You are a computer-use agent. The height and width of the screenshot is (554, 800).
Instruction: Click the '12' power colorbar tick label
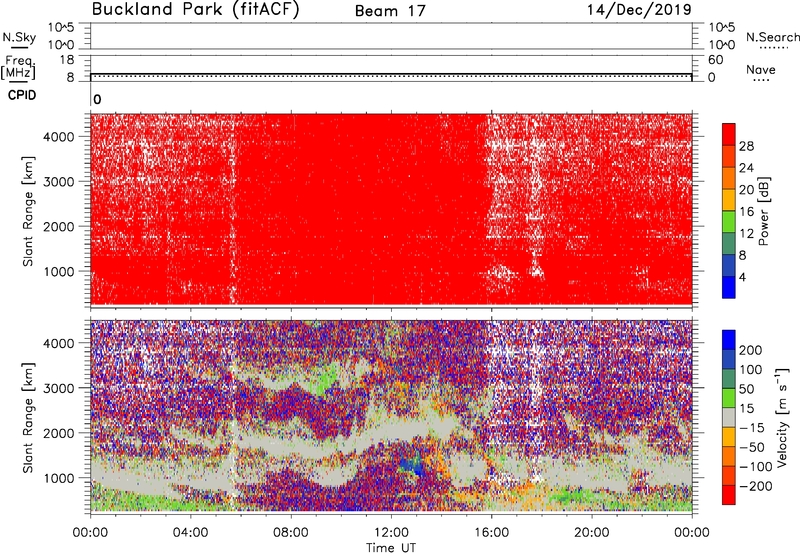[x=746, y=234]
